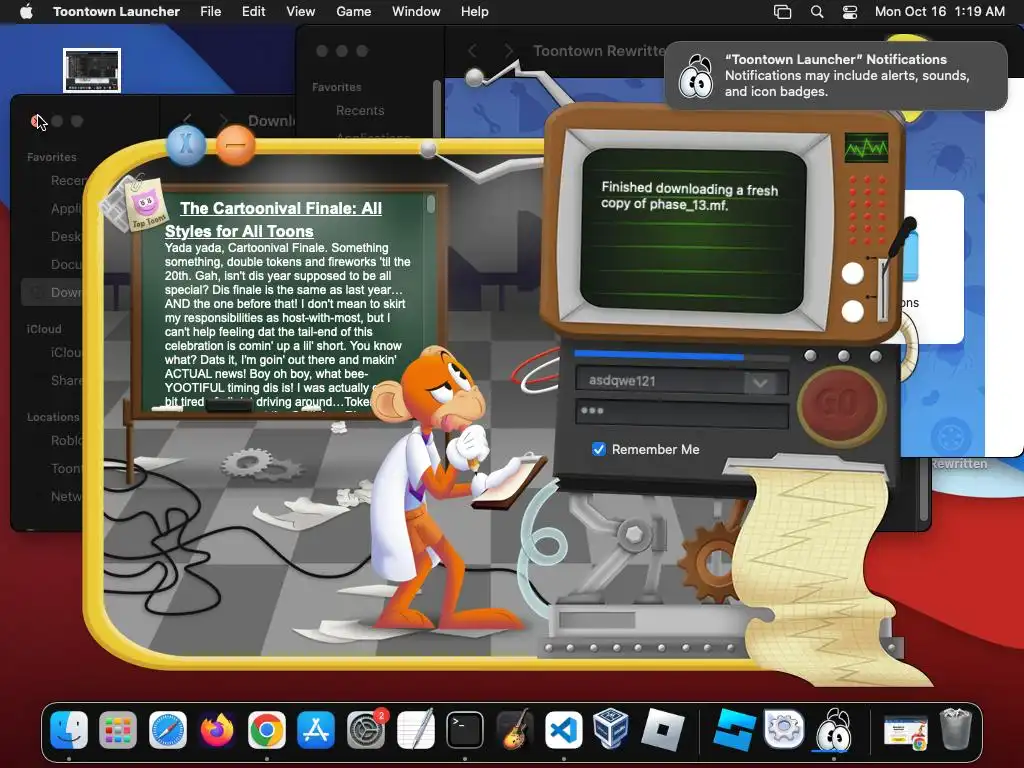Open the gear app icon beside Roblox Studio

point(784,729)
